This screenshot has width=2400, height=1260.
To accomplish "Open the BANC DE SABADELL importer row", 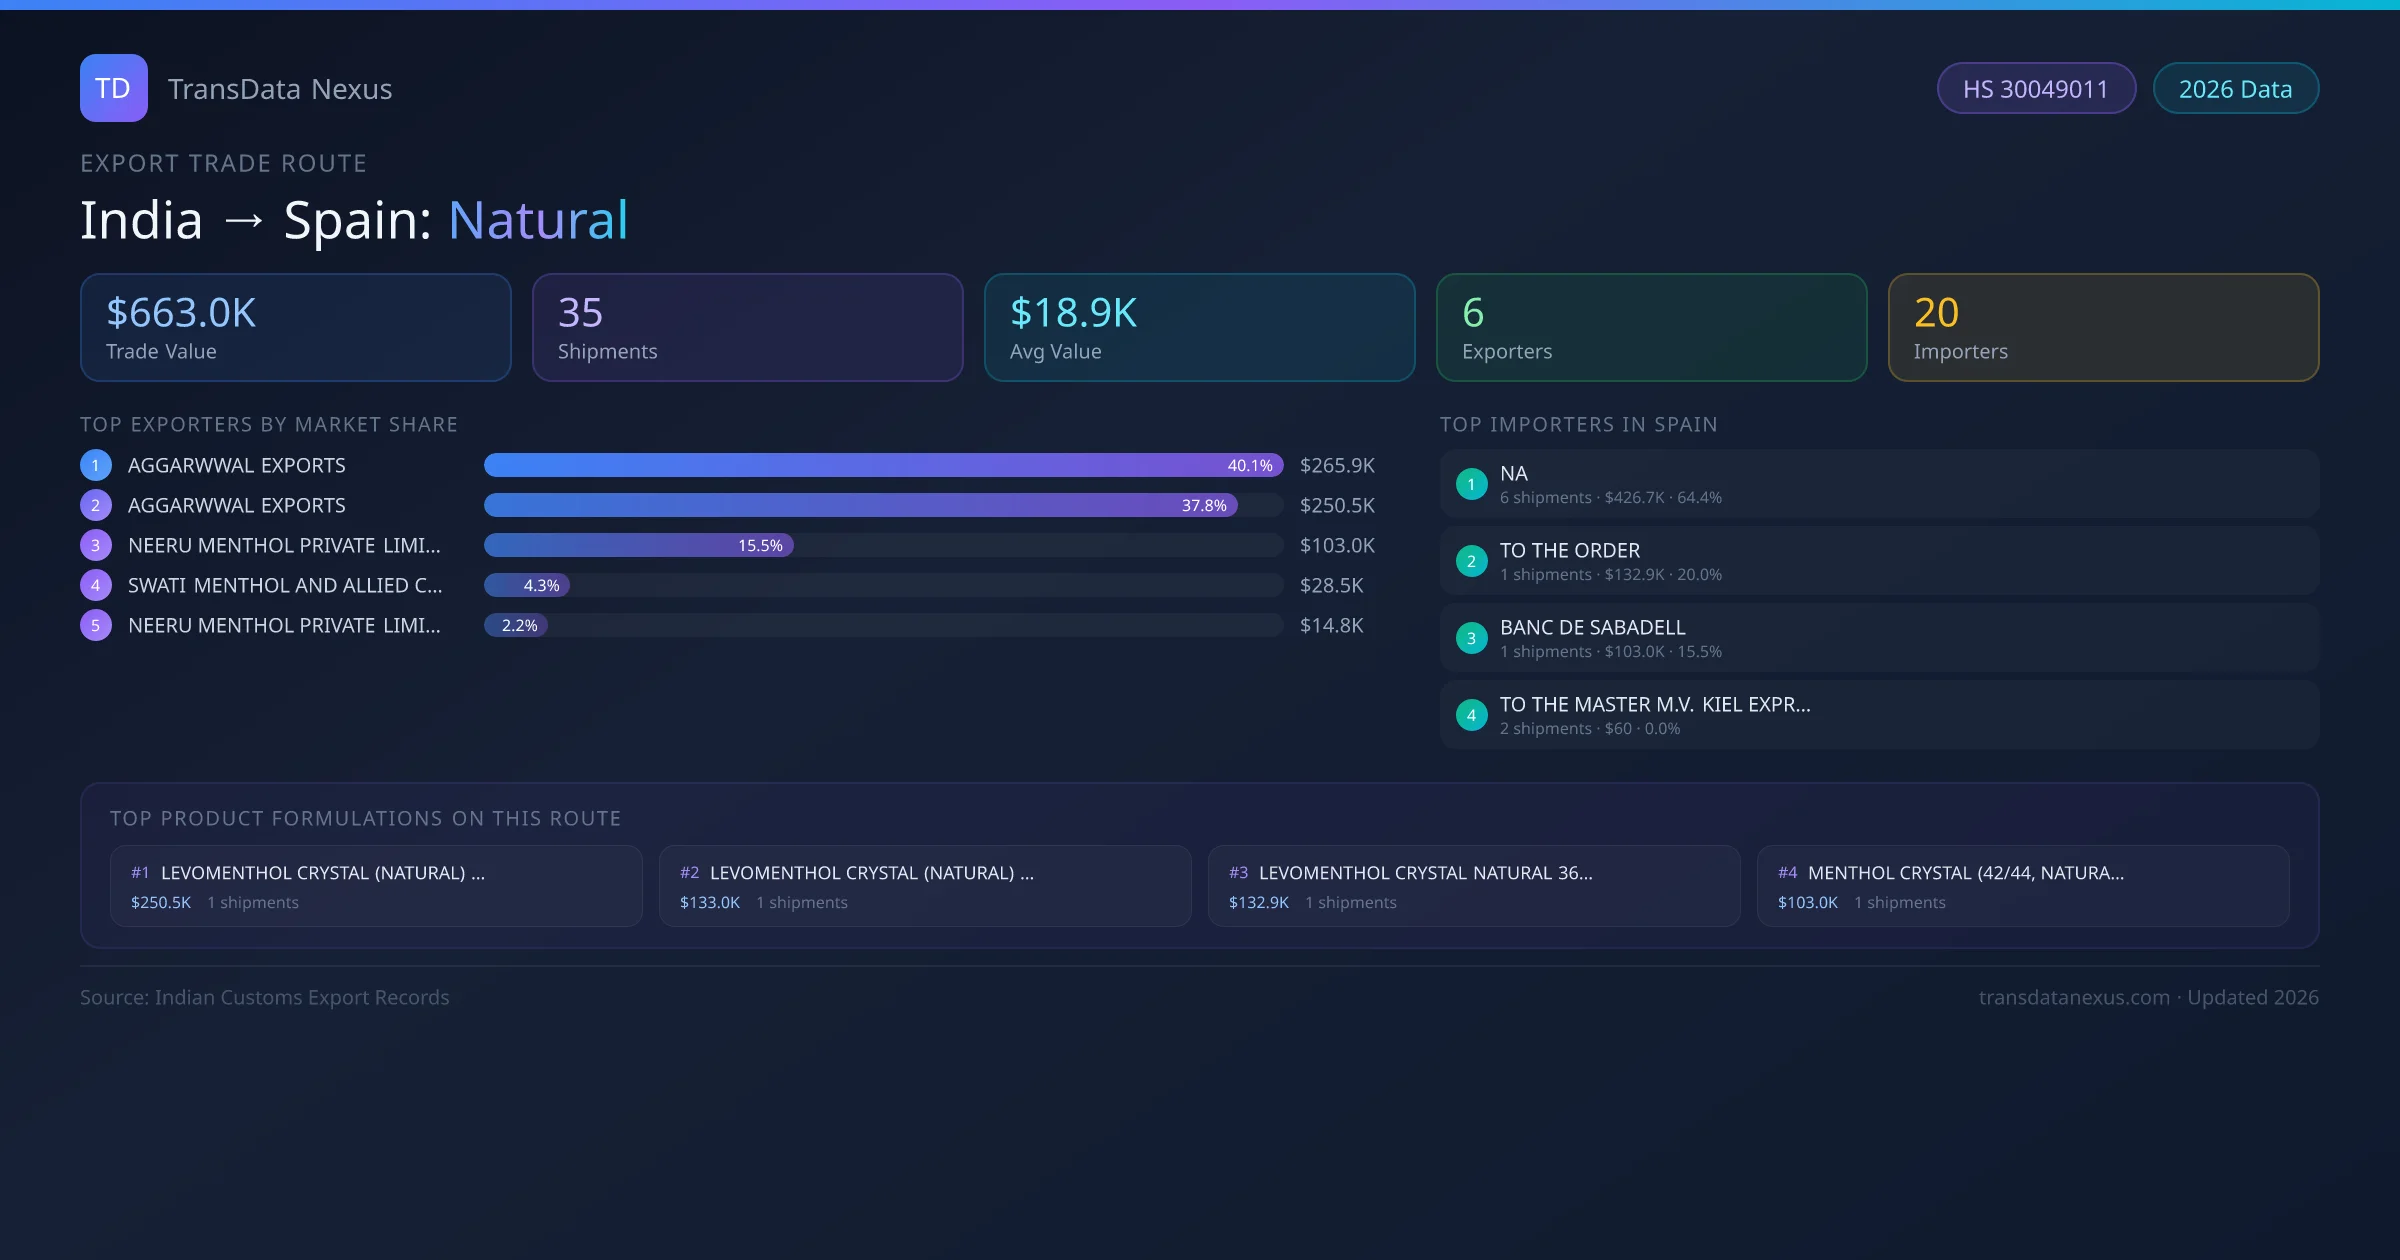I will 1878,638.
